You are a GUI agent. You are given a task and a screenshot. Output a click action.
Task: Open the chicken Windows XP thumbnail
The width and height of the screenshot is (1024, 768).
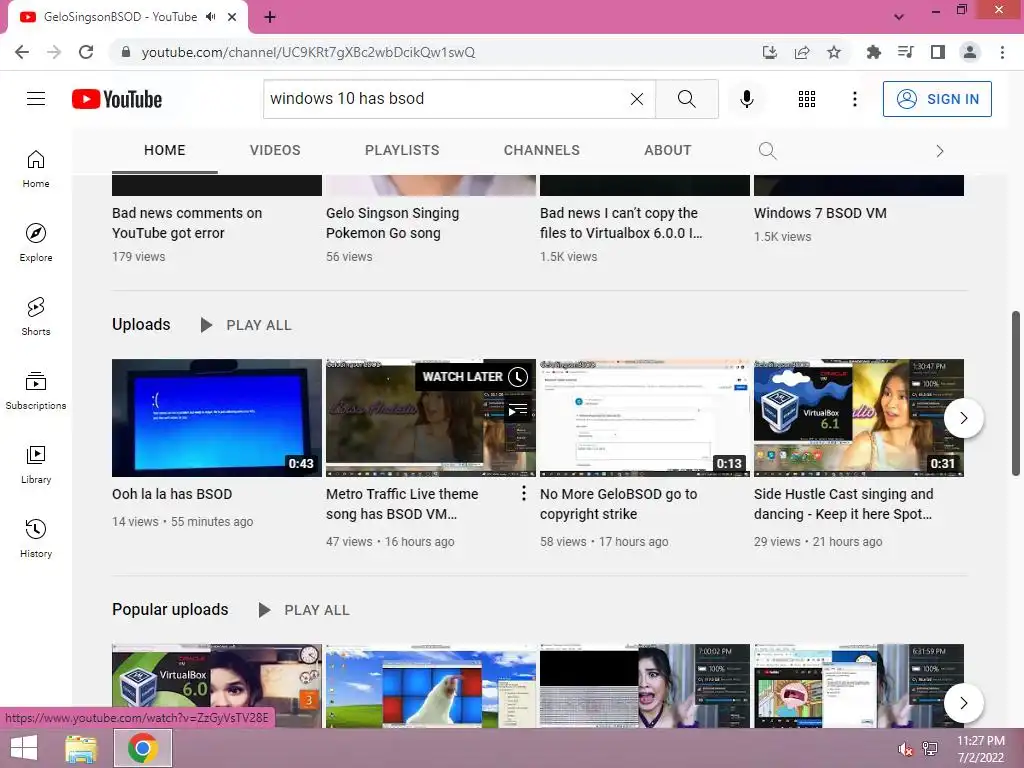(x=431, y=686)
